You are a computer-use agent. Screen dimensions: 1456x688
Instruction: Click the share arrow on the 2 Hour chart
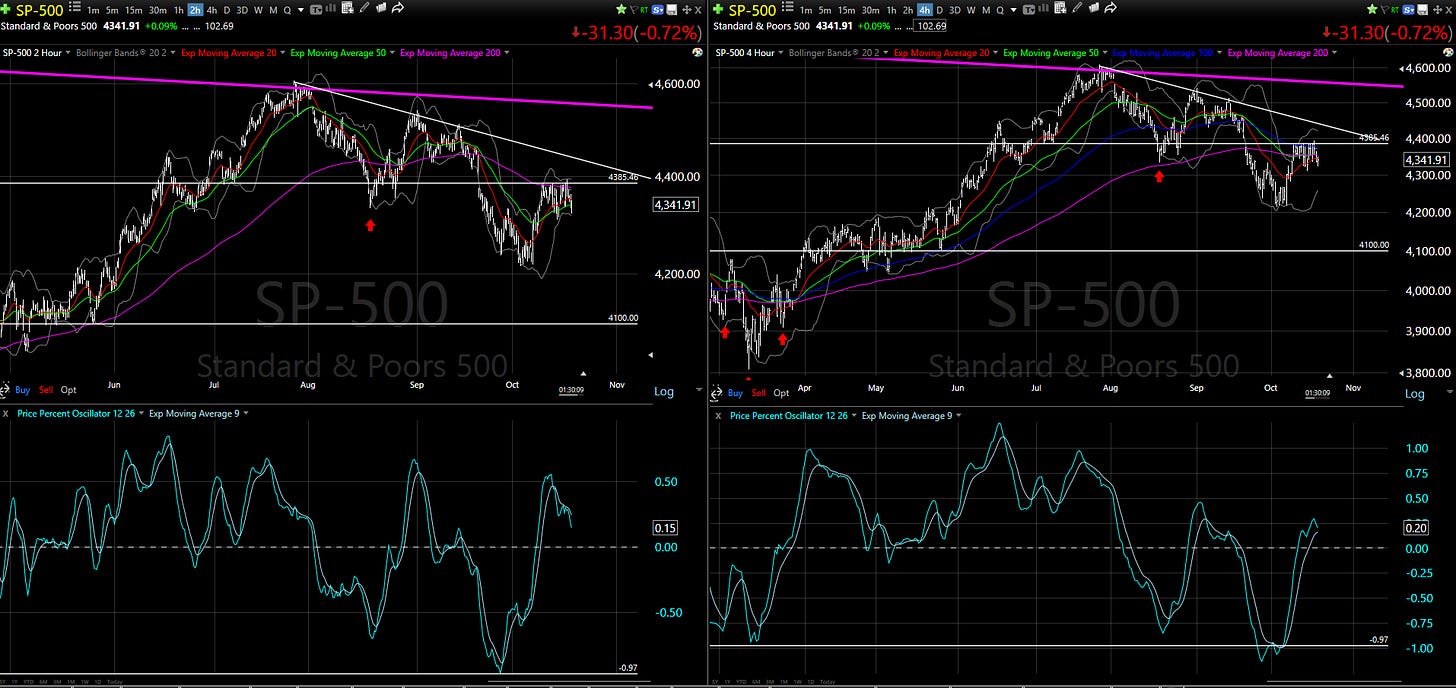397,8
